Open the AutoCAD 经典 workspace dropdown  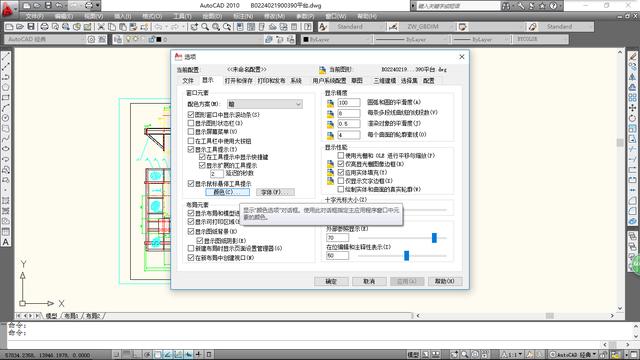(46, 40)
